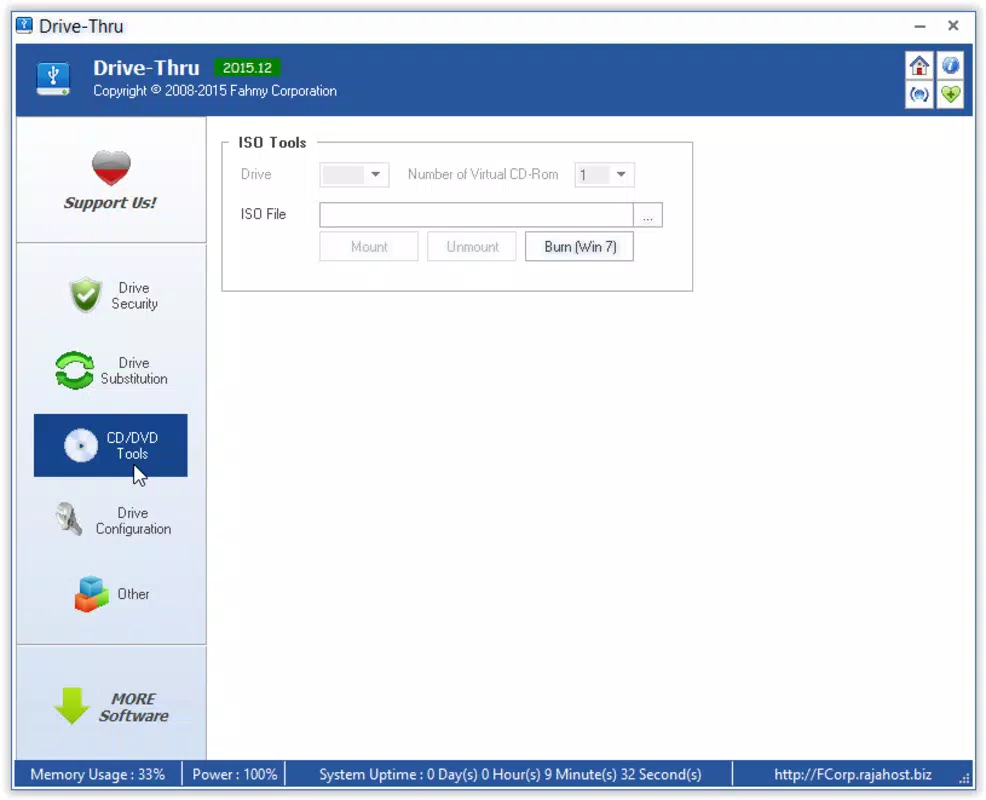Click the green heart donate icon

tap(950, 95)
